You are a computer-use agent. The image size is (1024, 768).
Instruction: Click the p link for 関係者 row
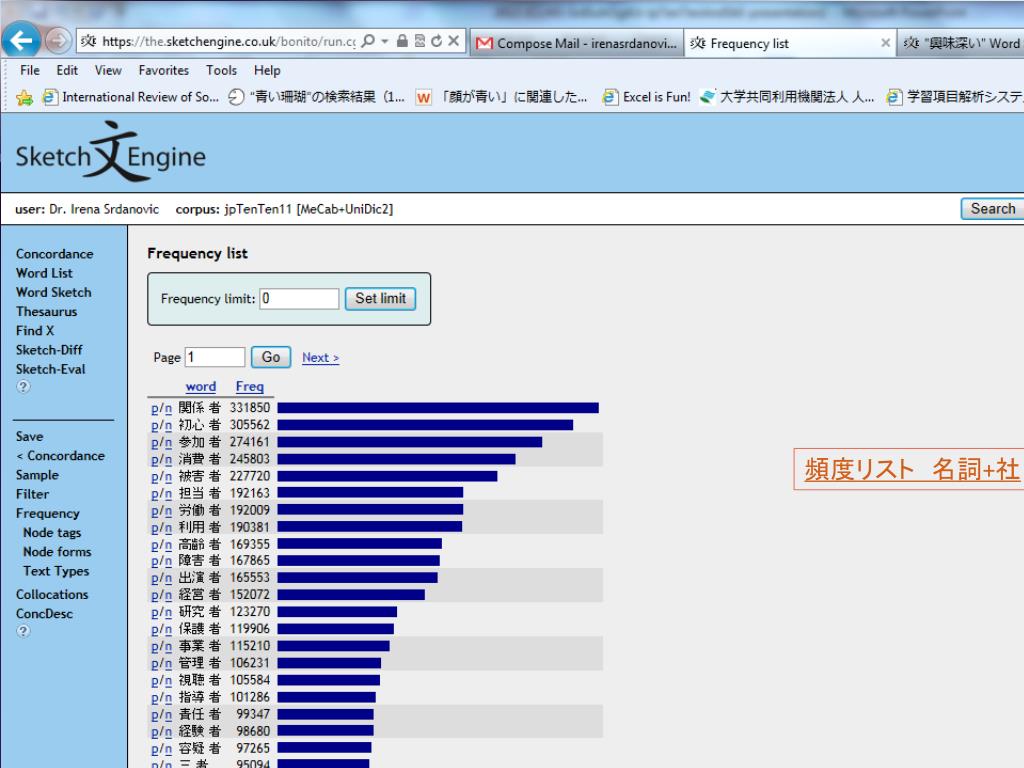(155, 409)
